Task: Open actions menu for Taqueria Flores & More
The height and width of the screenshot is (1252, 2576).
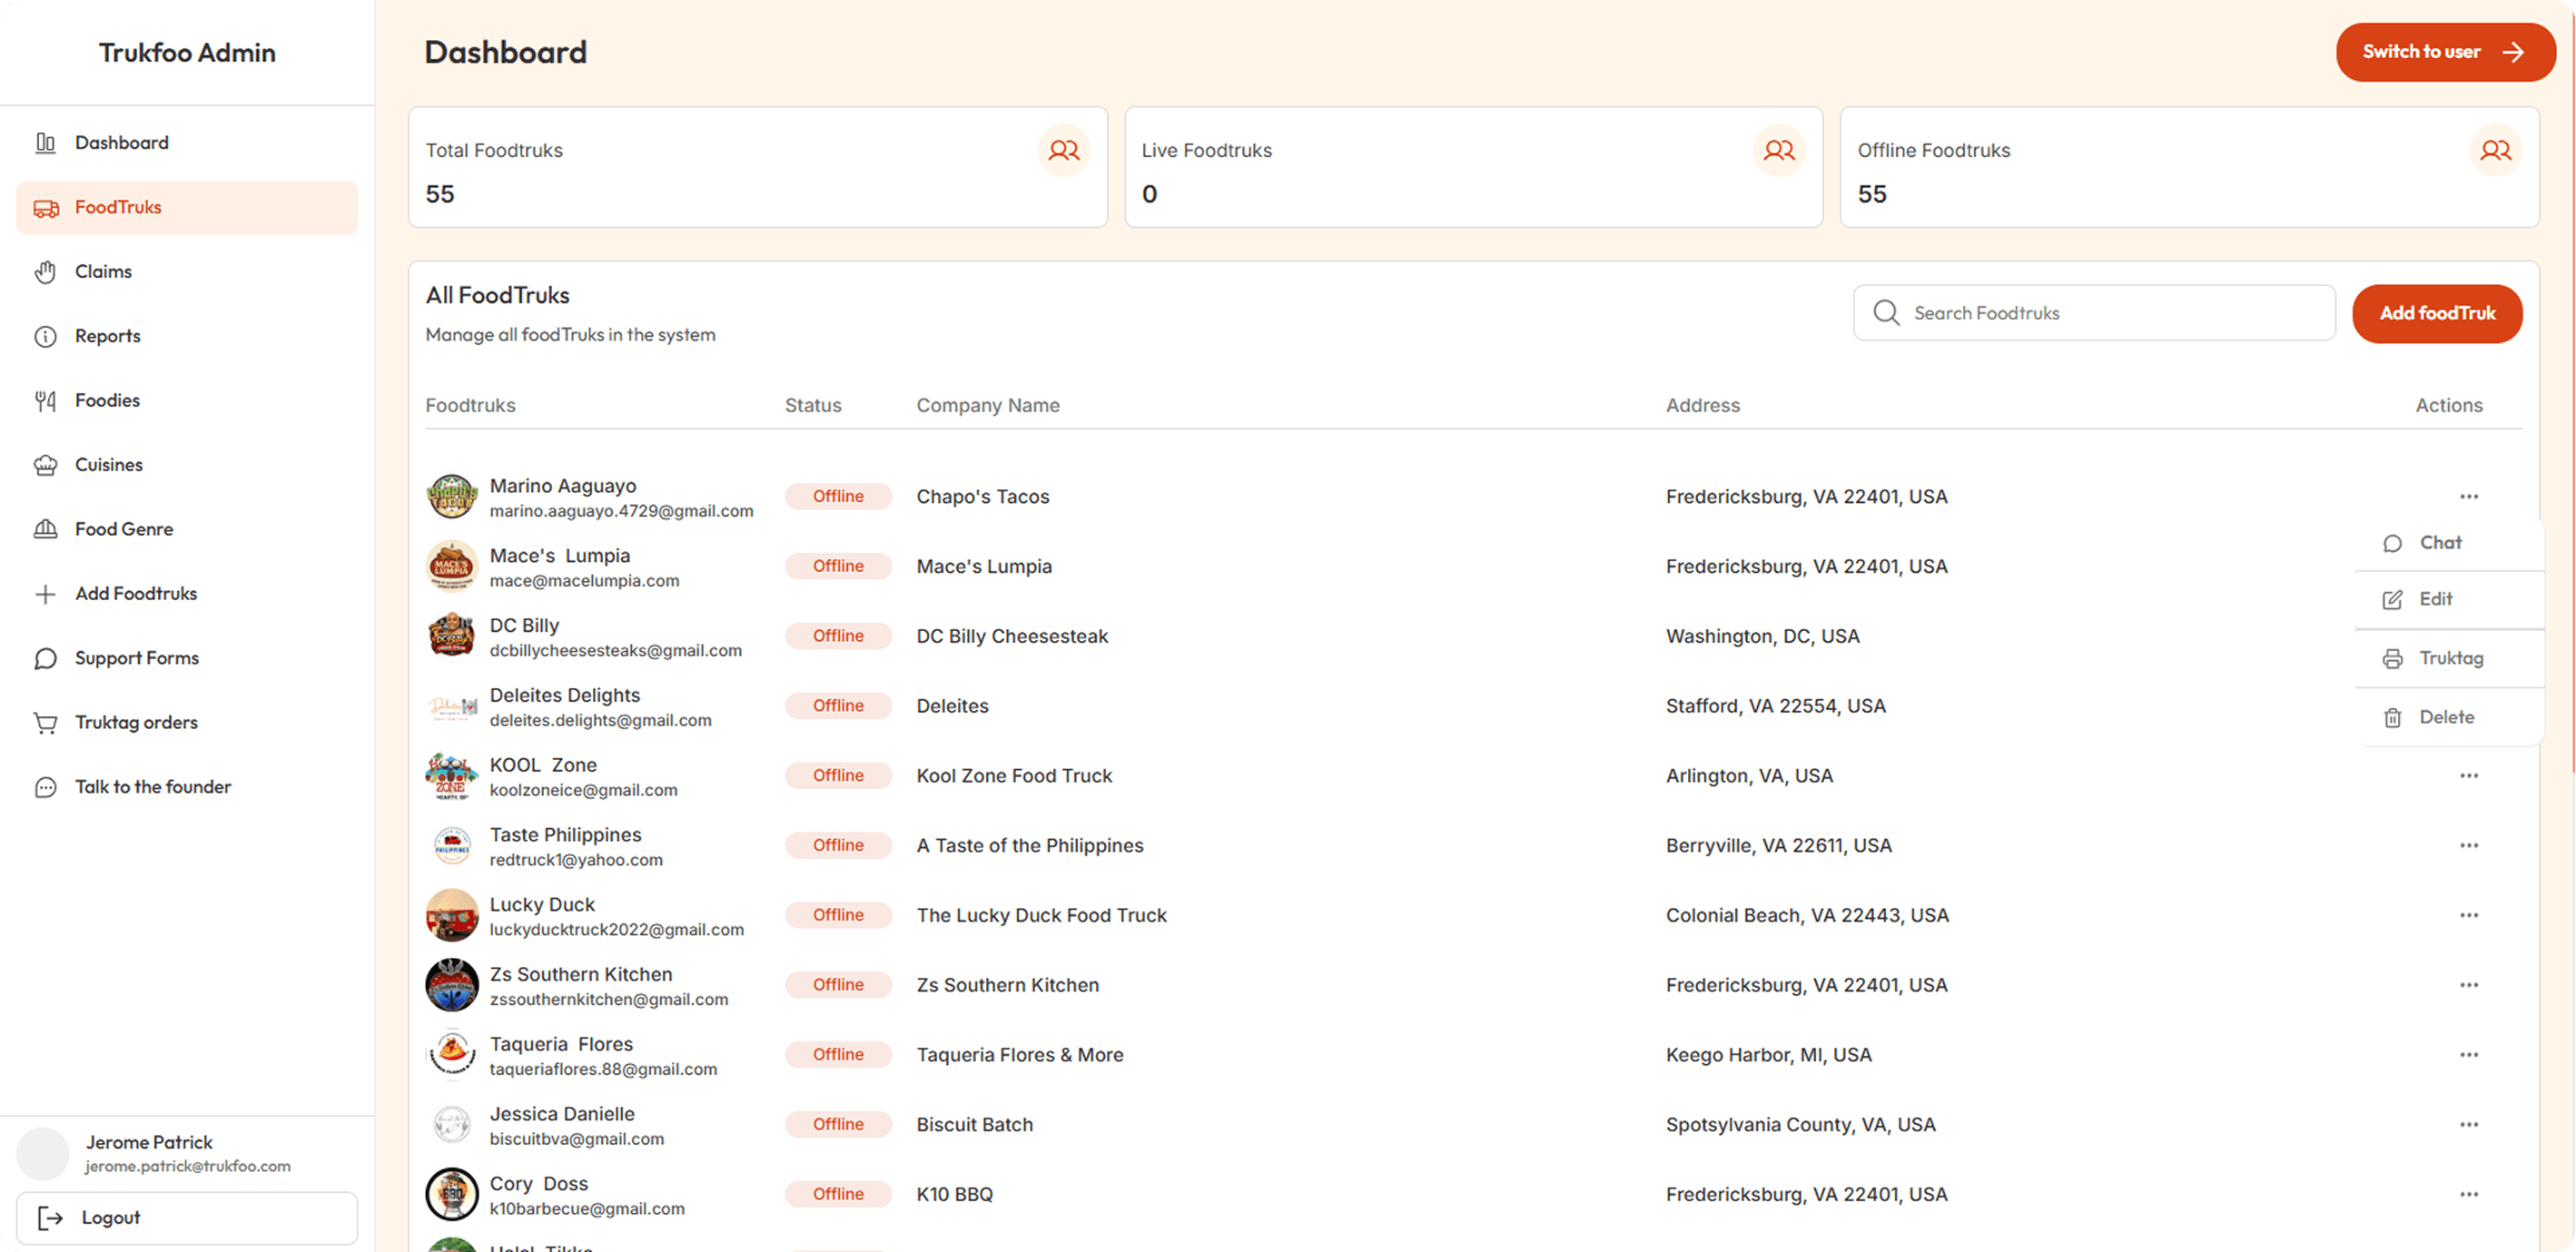Action: tap(2469, 1055)
